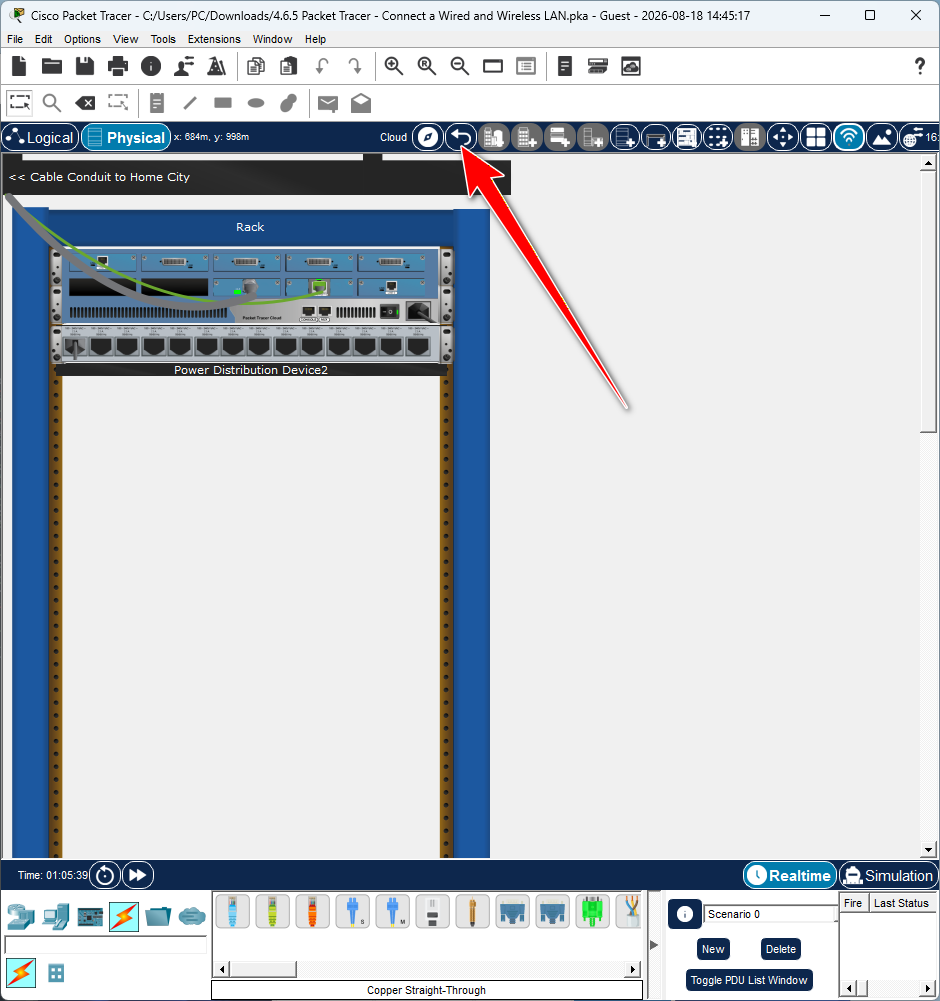This screenshot has height=1001, width=940.
Task: Click the Last Status column header
Action: click(901, 903)
